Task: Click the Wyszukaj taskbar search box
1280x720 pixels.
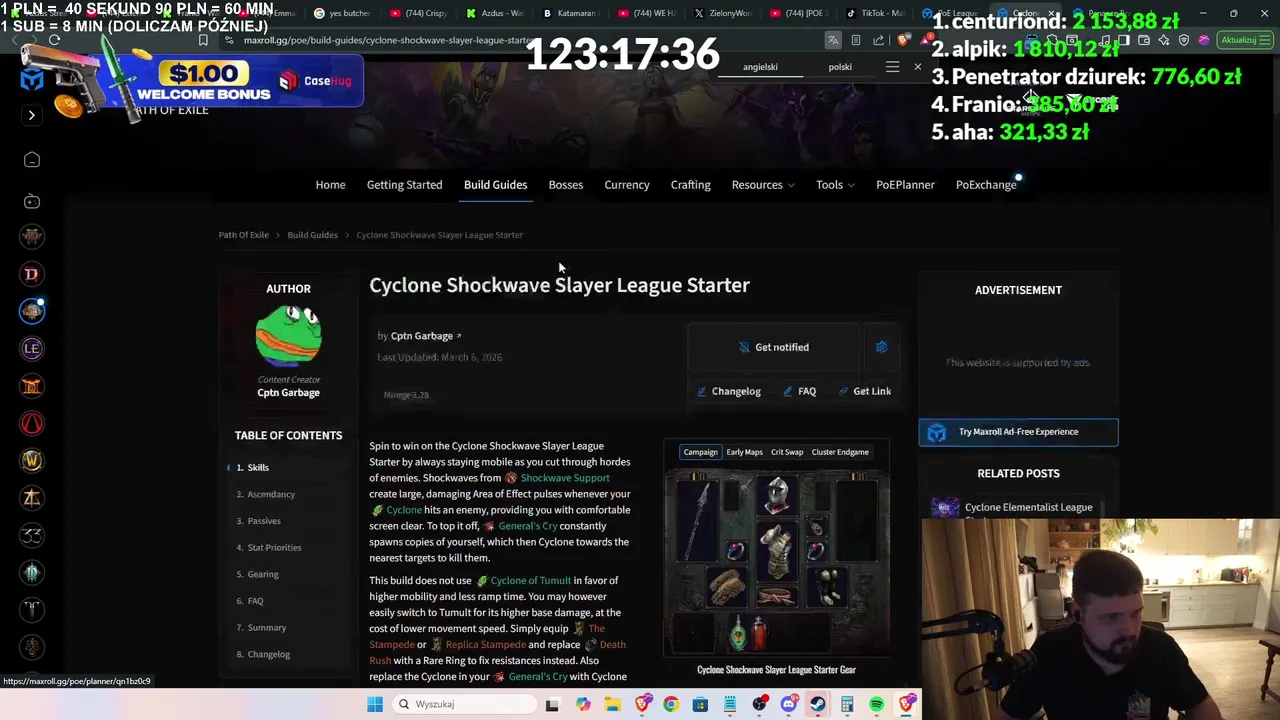Action: (463, 704)
